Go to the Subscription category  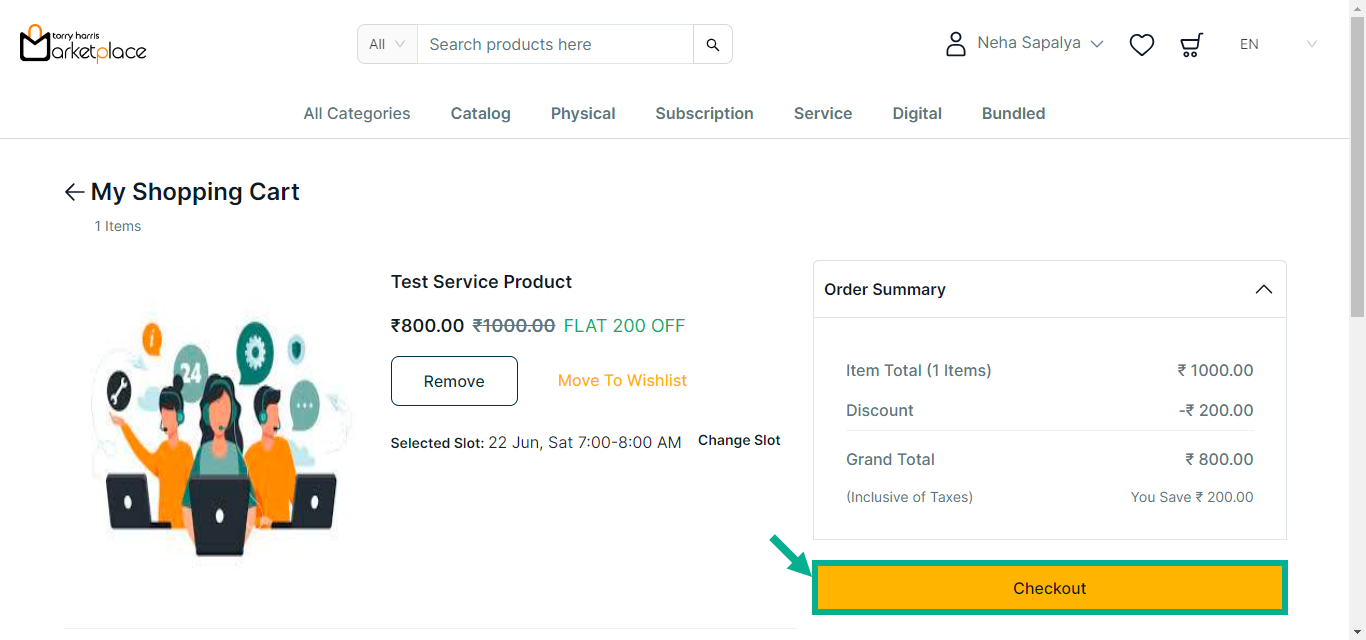tap(704, 114)
